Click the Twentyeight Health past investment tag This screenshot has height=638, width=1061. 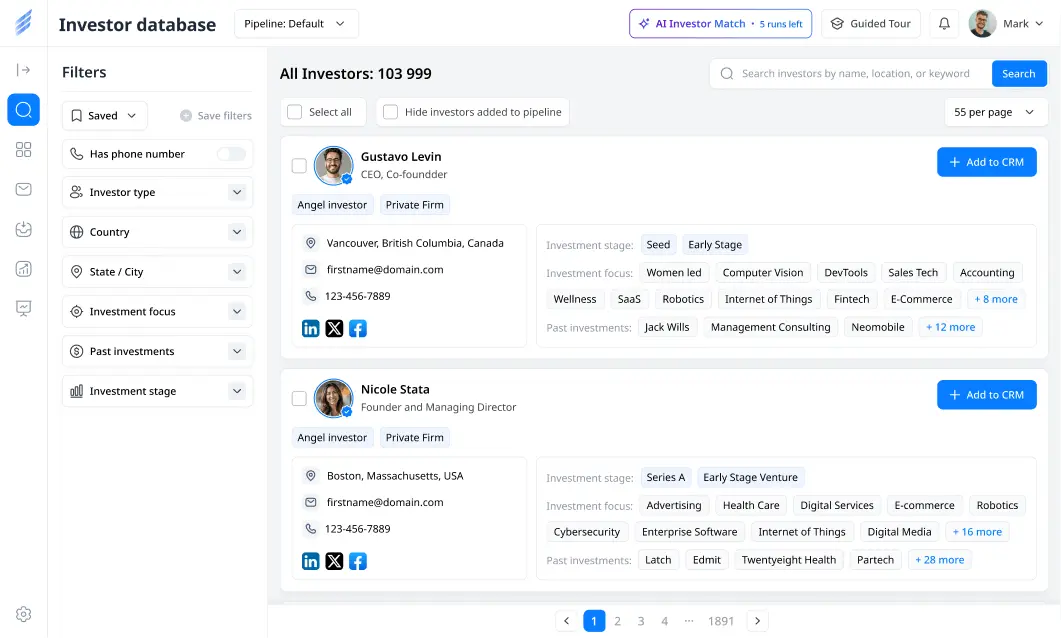pyautogui.click(x=789, y=560)
